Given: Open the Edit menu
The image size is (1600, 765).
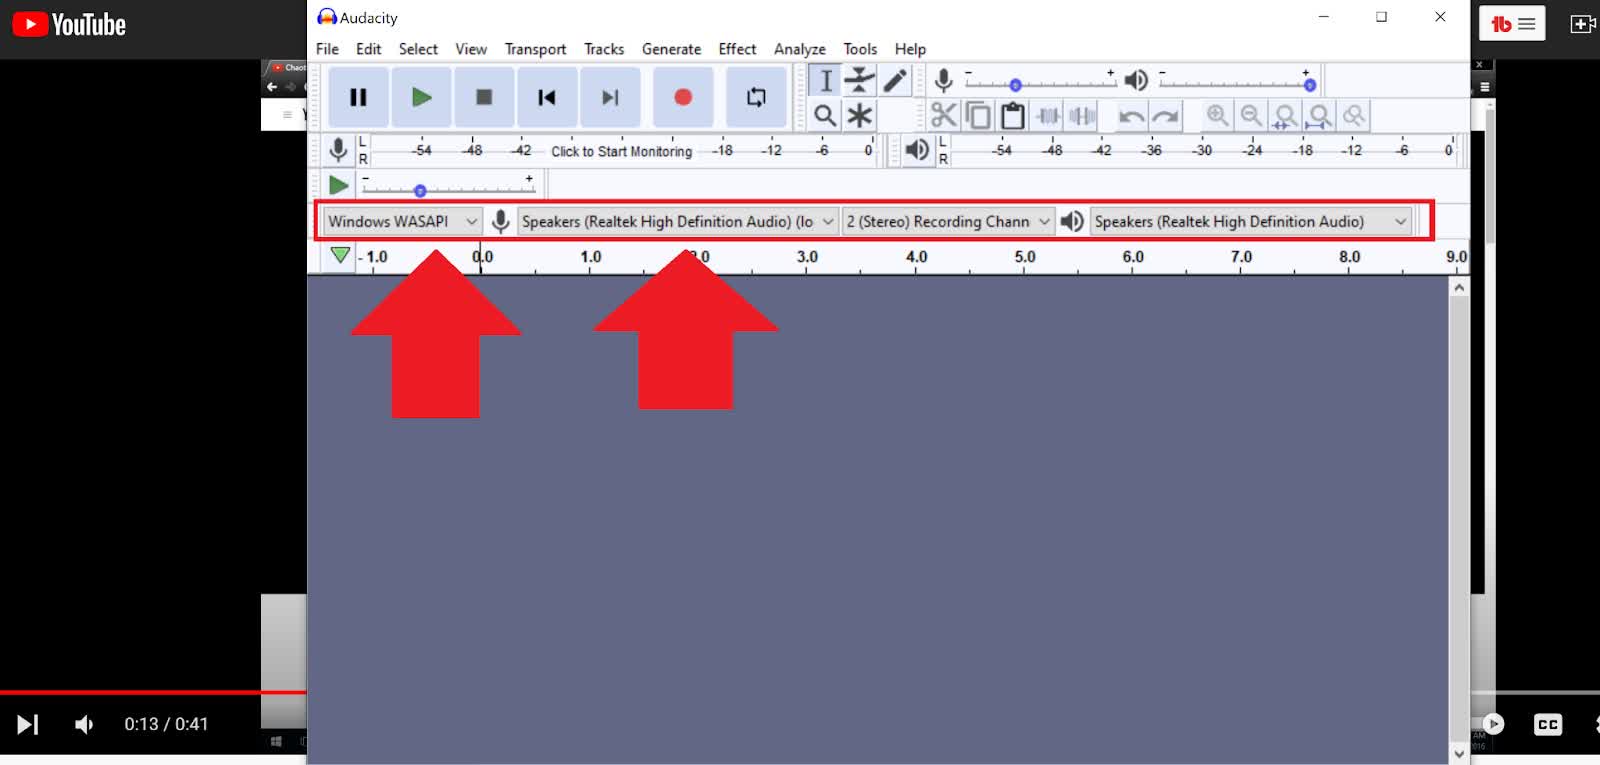Looking at the screenshot, I should coord(368,49).
